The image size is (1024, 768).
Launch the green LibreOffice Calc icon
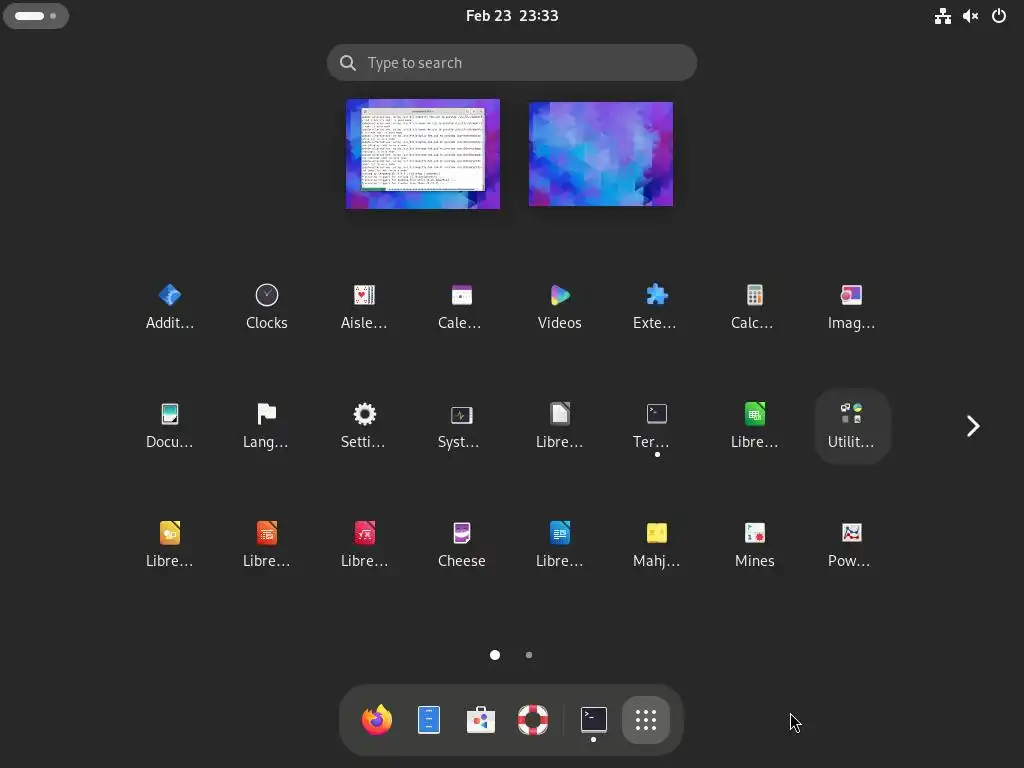tap(754, 425)
